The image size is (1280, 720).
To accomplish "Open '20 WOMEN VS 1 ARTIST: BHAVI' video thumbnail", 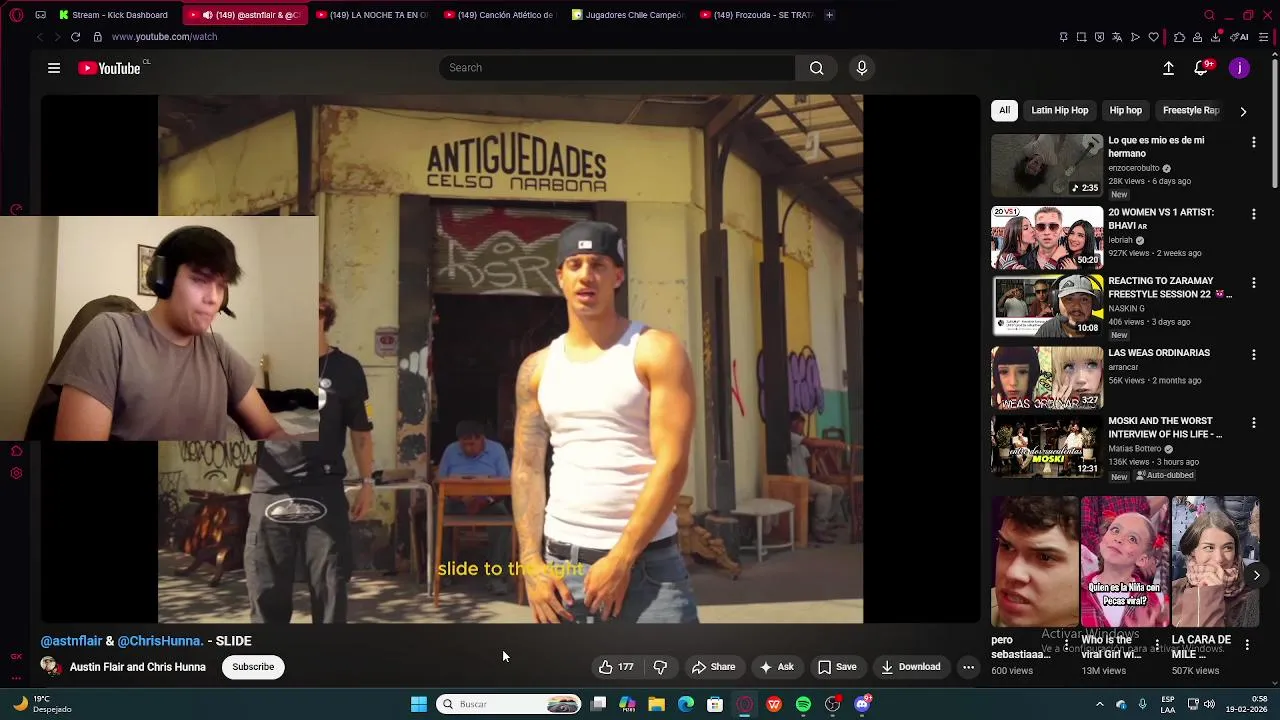I will [x=1047, y=238].
